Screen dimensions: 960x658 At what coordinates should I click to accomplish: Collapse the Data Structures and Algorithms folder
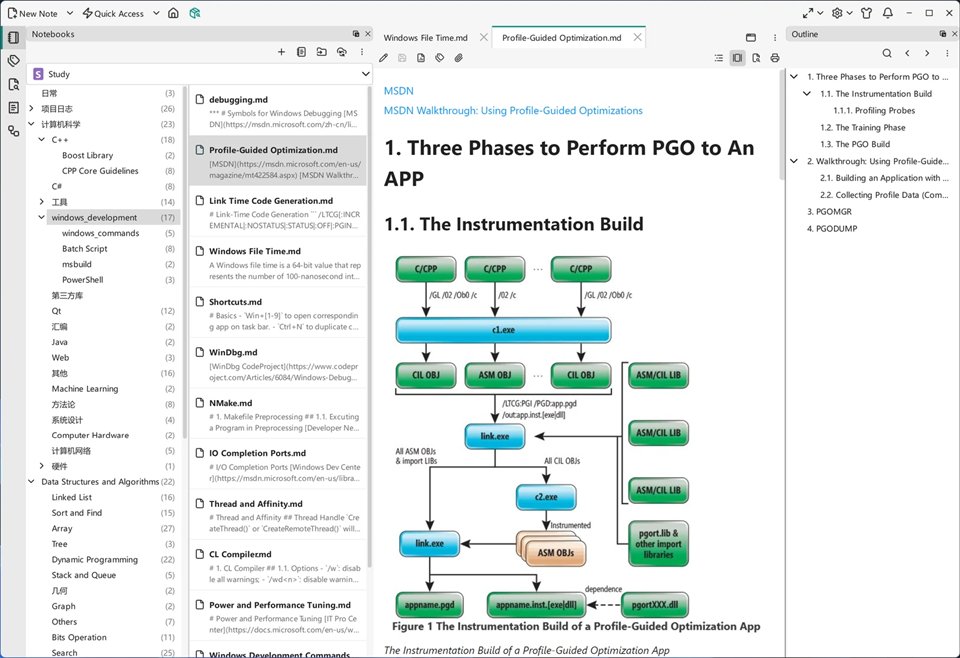point(31,482)
